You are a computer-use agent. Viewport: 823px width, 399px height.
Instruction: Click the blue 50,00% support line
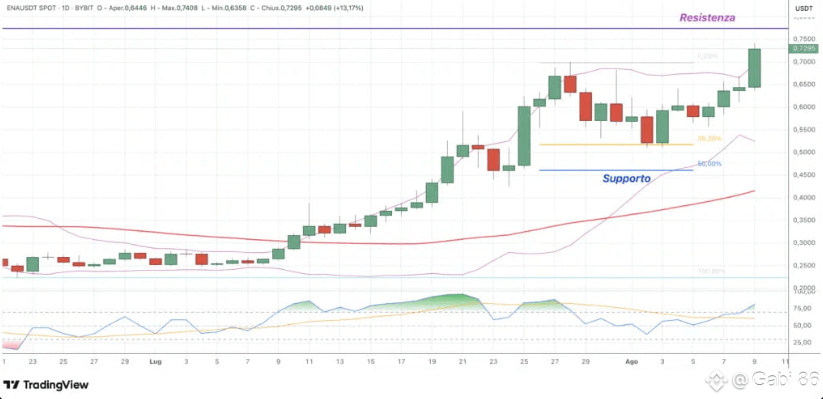pos(616,170)
